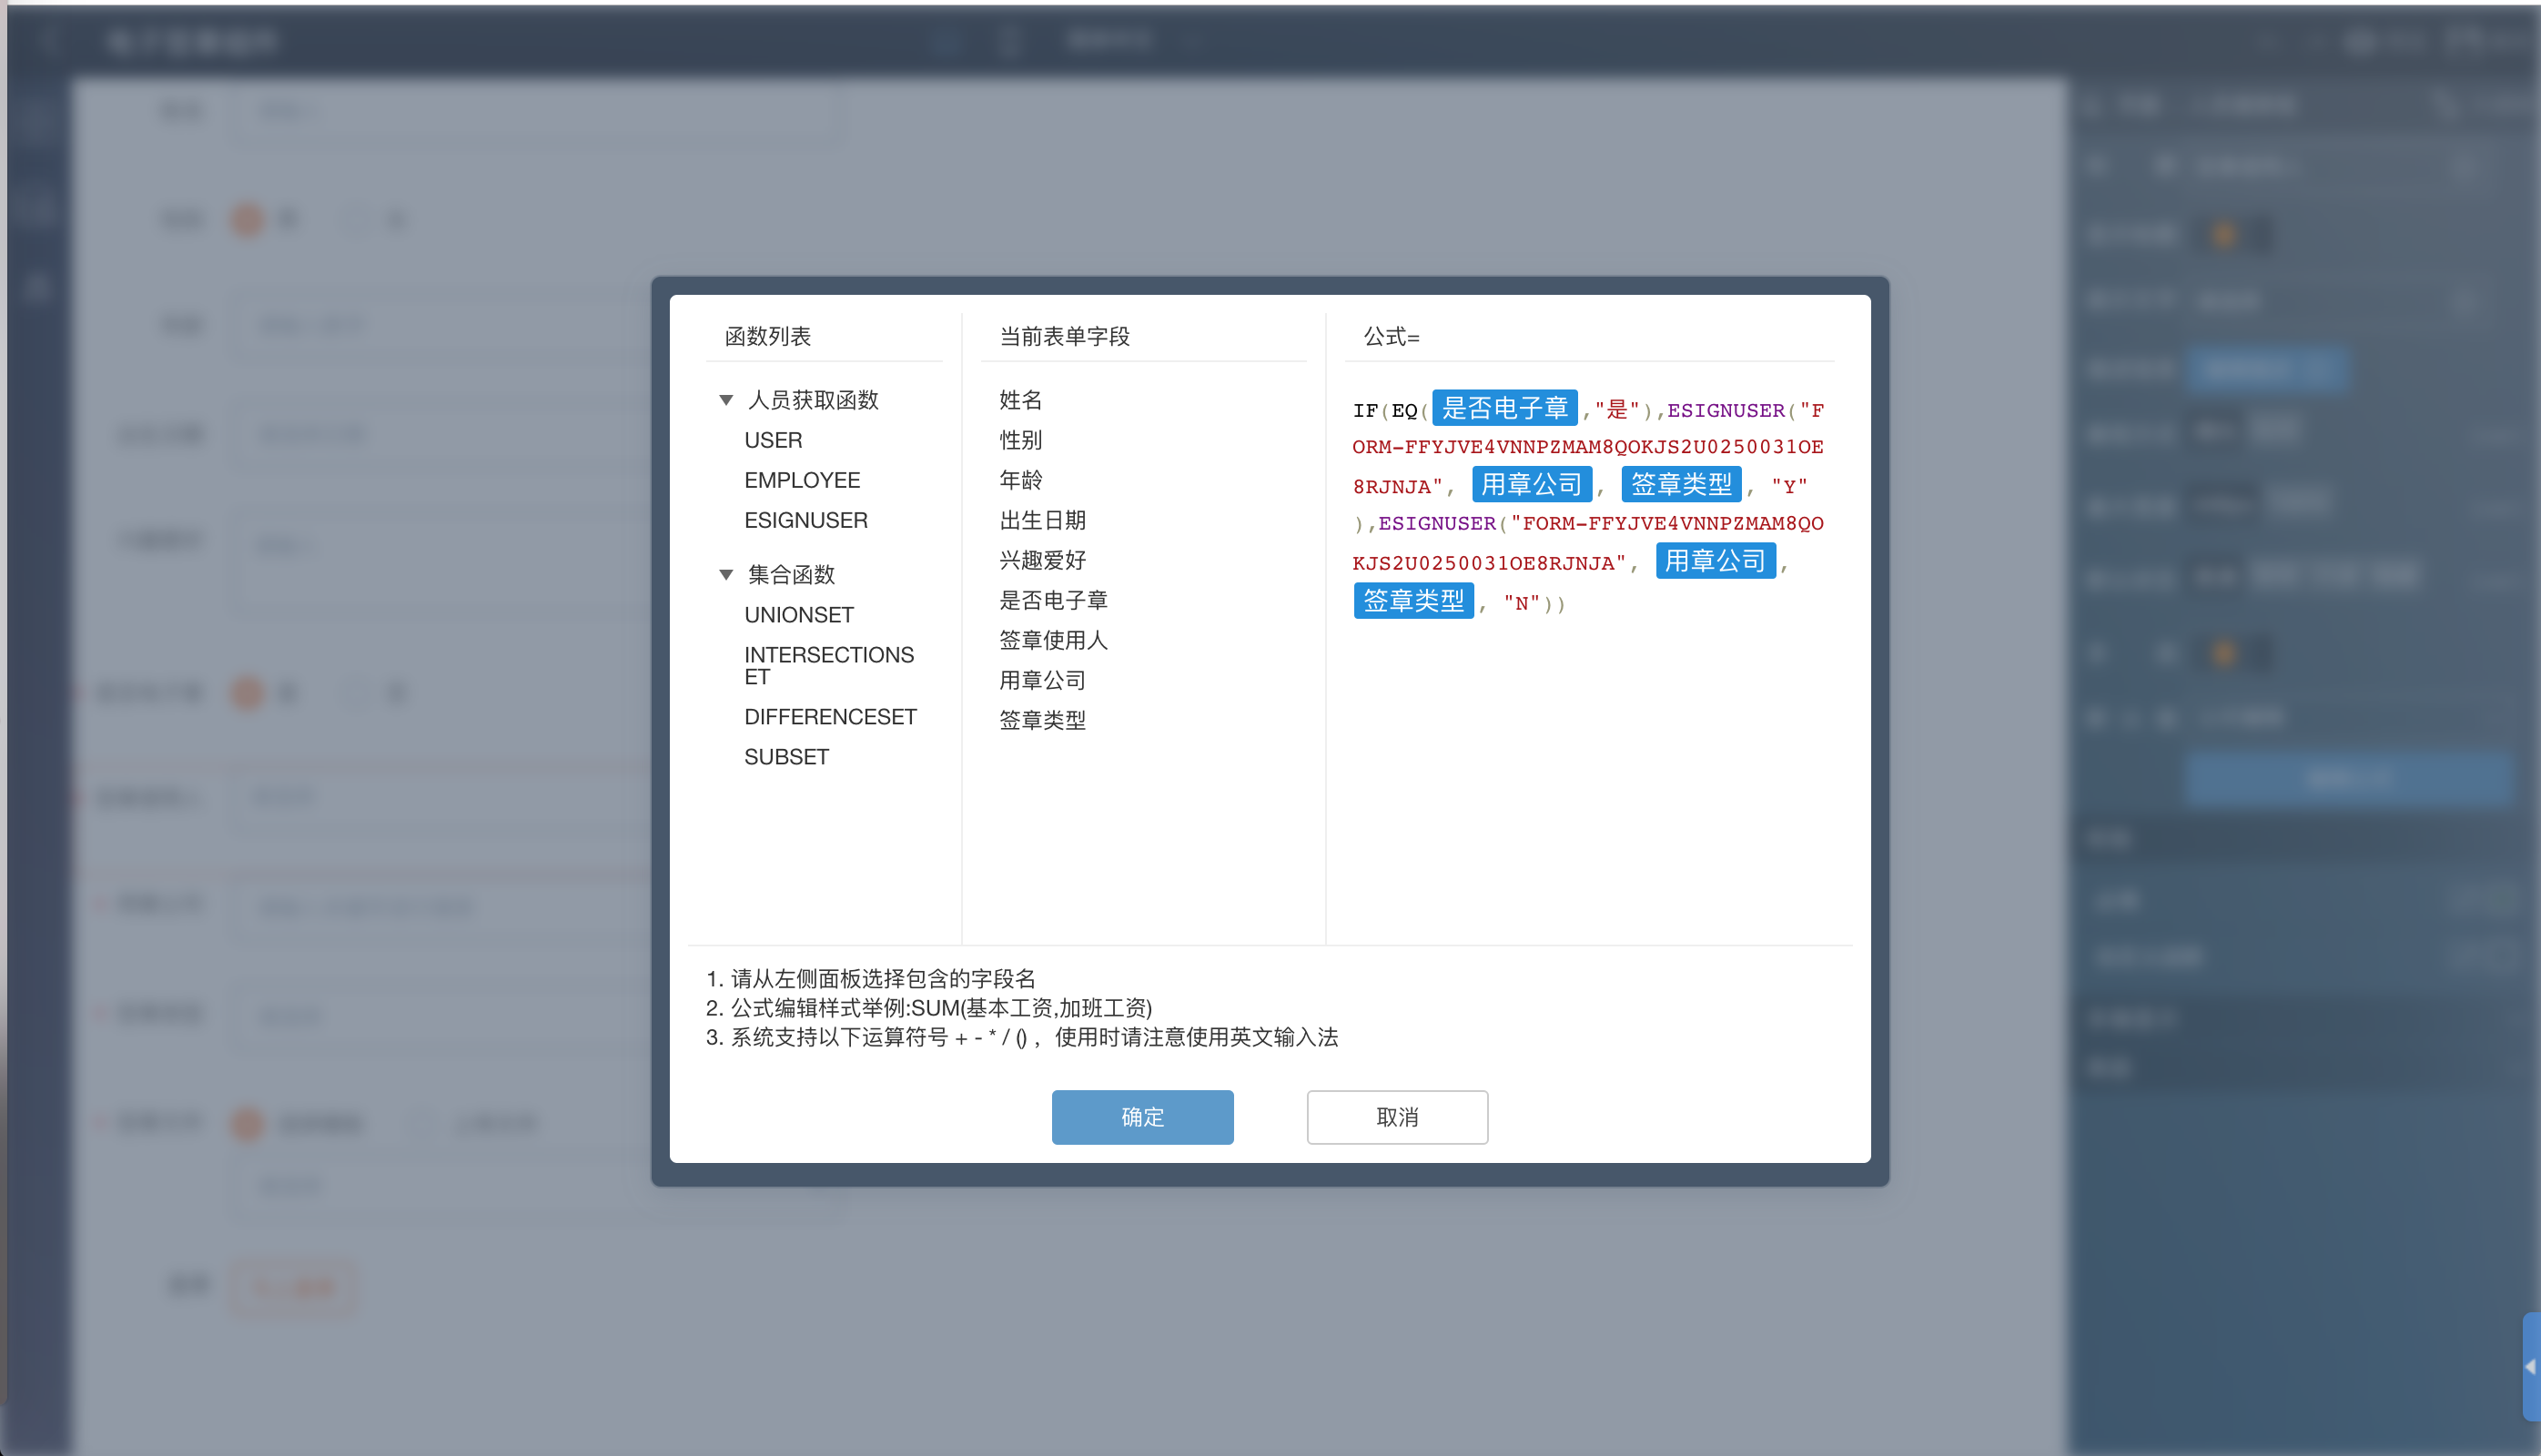2541x1456 pixels.
Task: Insert the ESIGNUSER function
Action: click(805, 520)
